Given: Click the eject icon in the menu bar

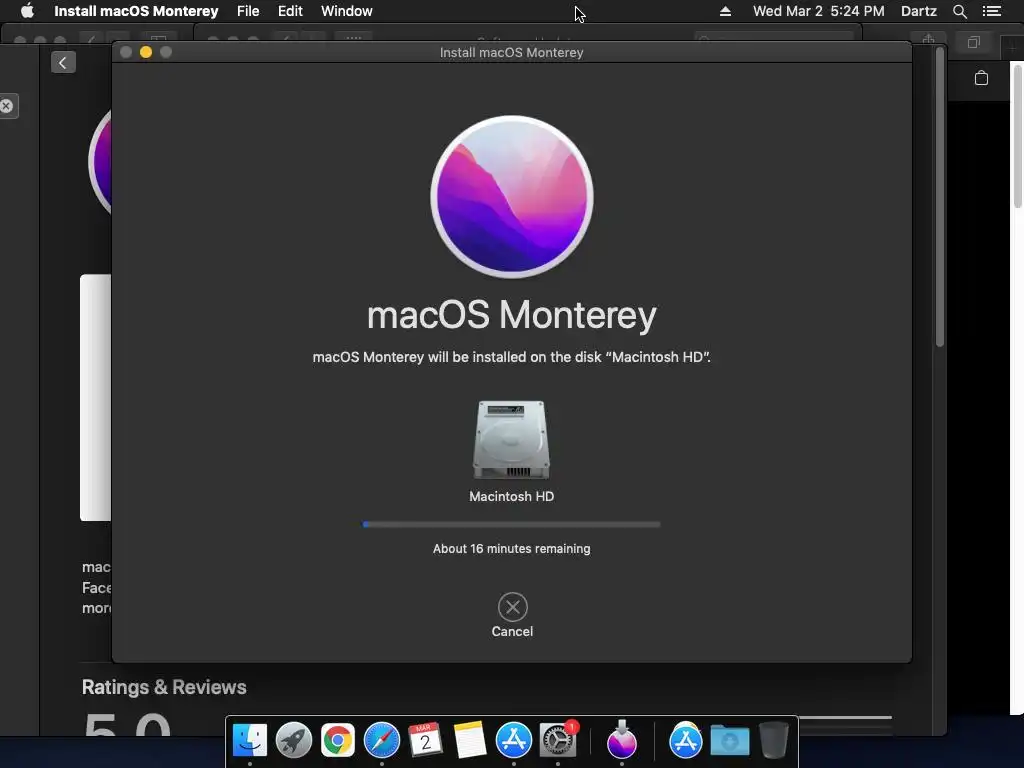Looking at the screenshot, I should point(725,11).
